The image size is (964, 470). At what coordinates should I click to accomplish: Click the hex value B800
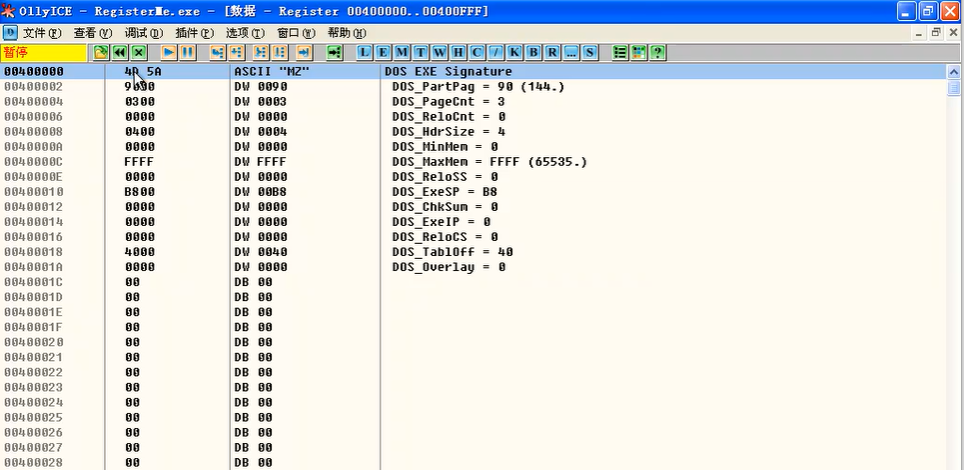click(x=140, y=192)
